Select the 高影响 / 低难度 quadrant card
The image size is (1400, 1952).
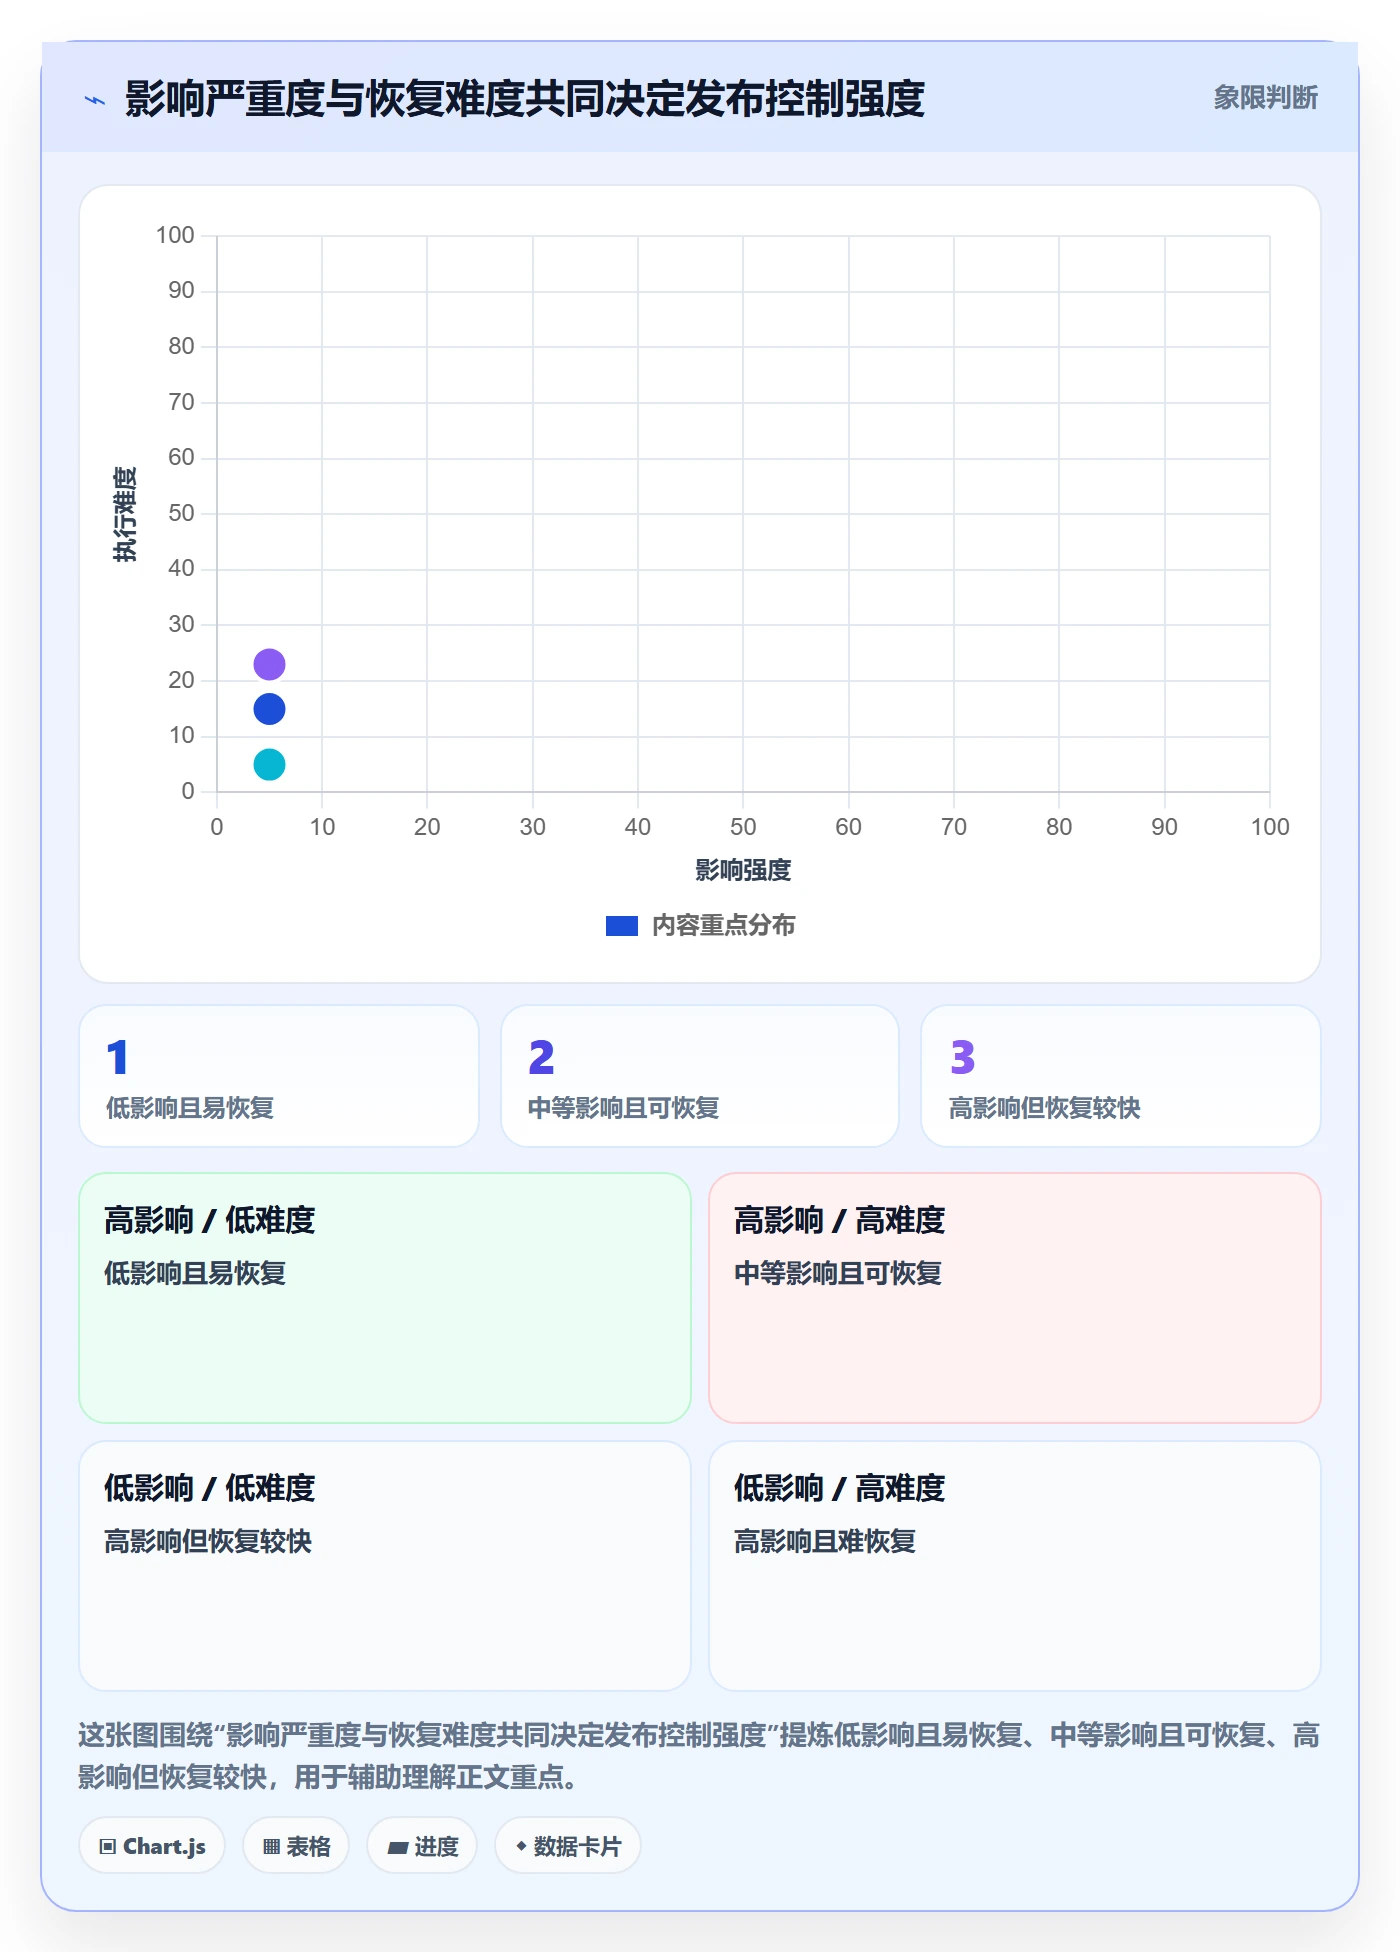pos(385,1298)
